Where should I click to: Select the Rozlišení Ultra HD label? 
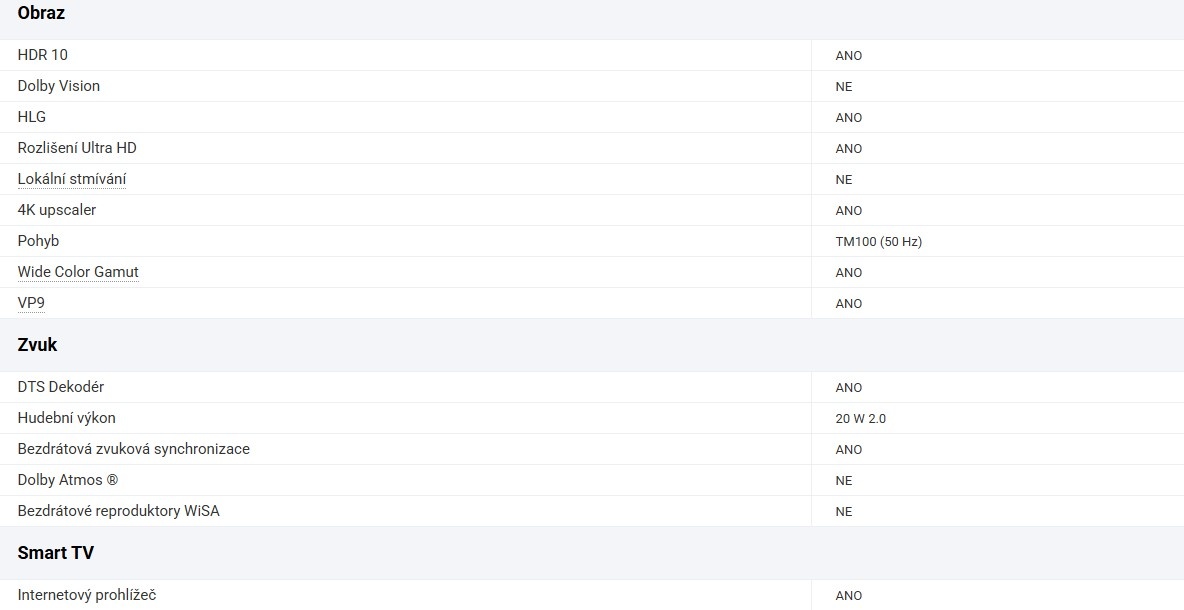click(x=77, y=148)
